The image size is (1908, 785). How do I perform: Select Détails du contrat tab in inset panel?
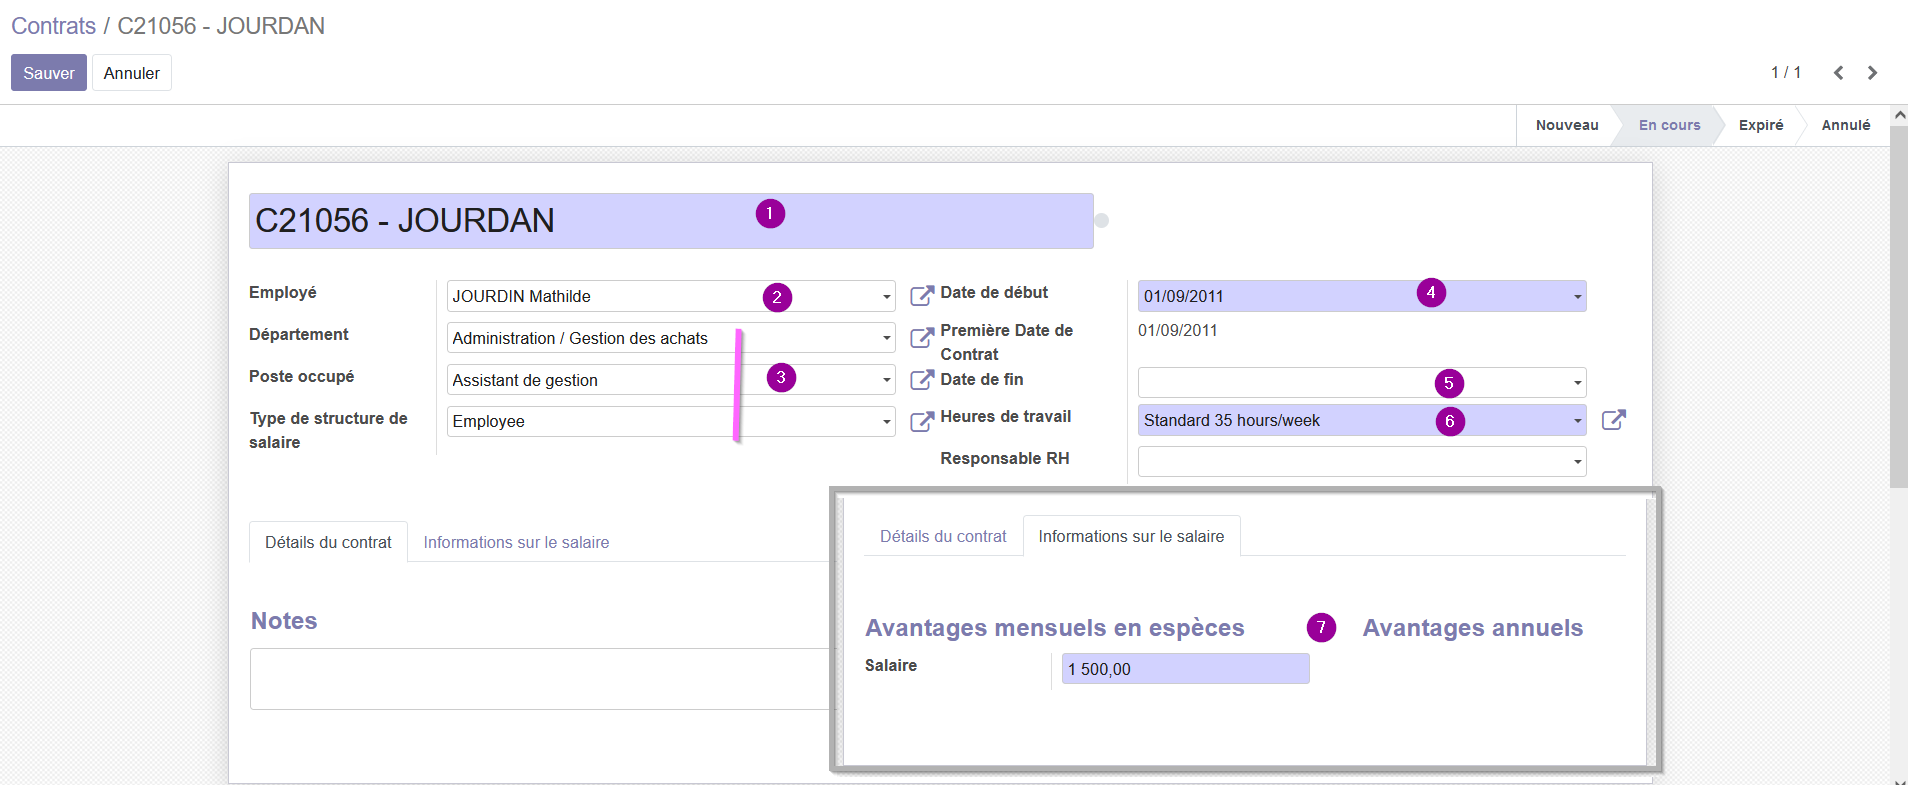click(943, 536)
